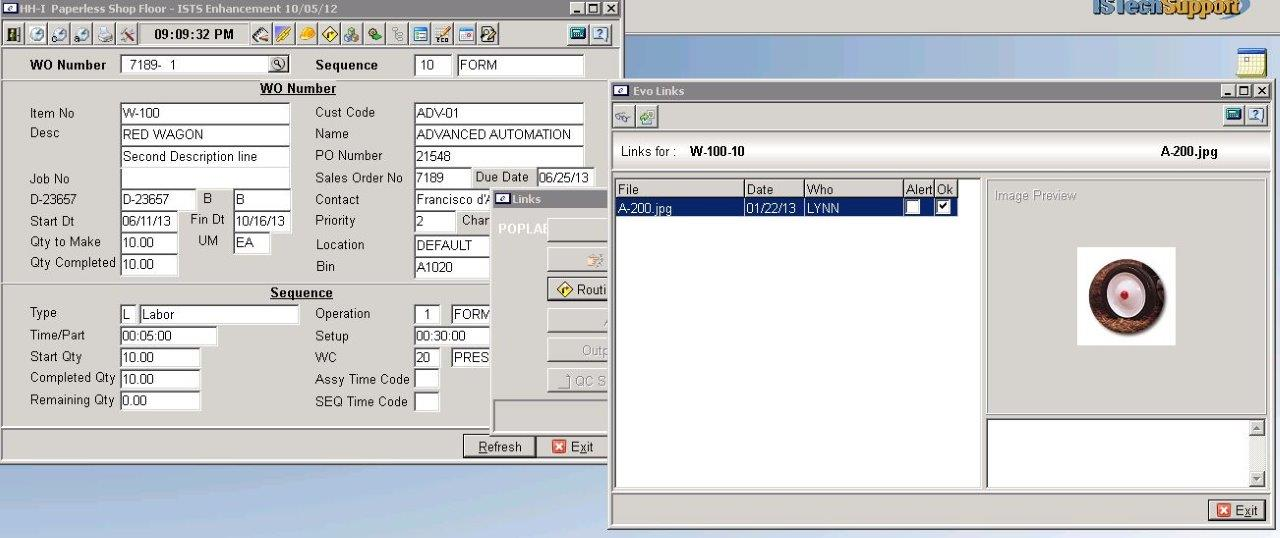
Task: Click the green link icon in the Evo Links toolbar
Action: pyautogui.click(x=647, y=117)
